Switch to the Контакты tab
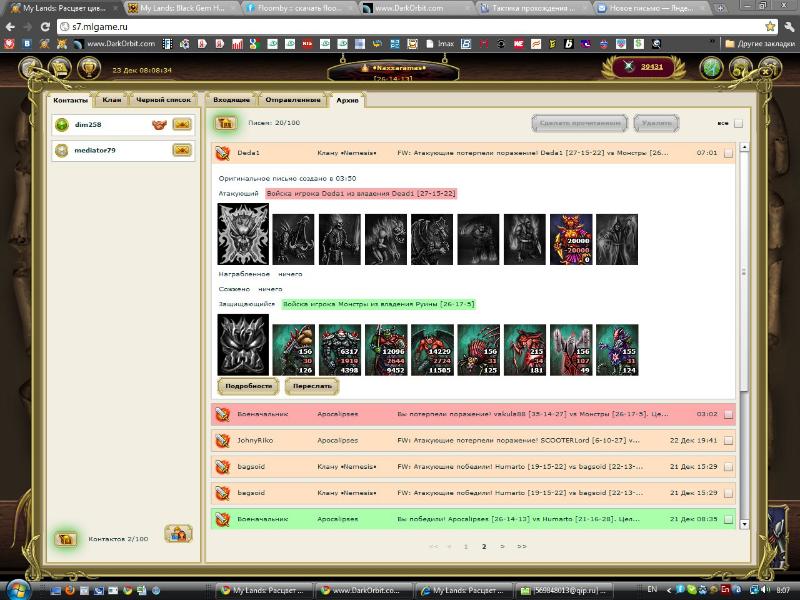 70,100
